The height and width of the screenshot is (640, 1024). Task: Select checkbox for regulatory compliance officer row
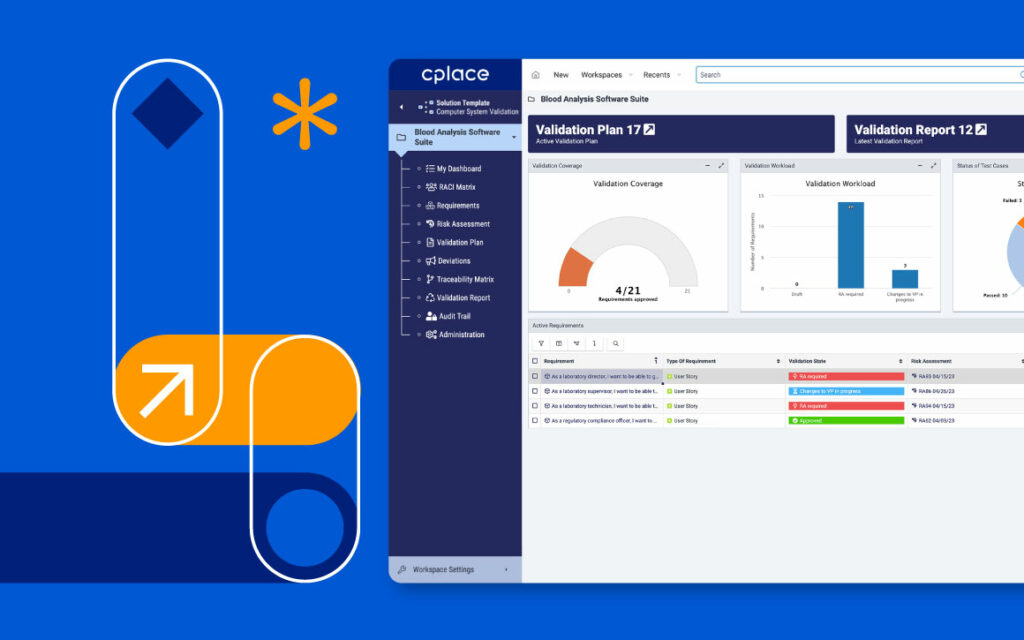tap(535, 421)
